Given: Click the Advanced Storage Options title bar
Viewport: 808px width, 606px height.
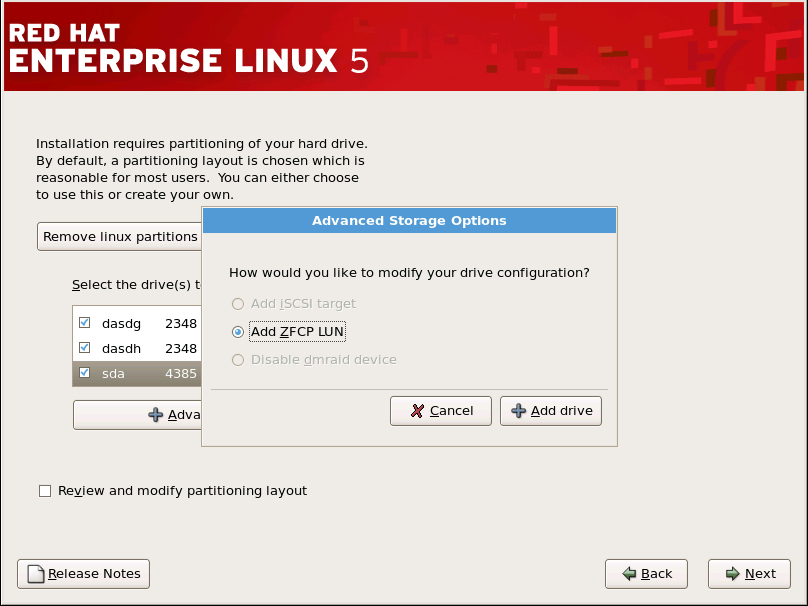Looking at the screenshot, I should tap(409, 221).
